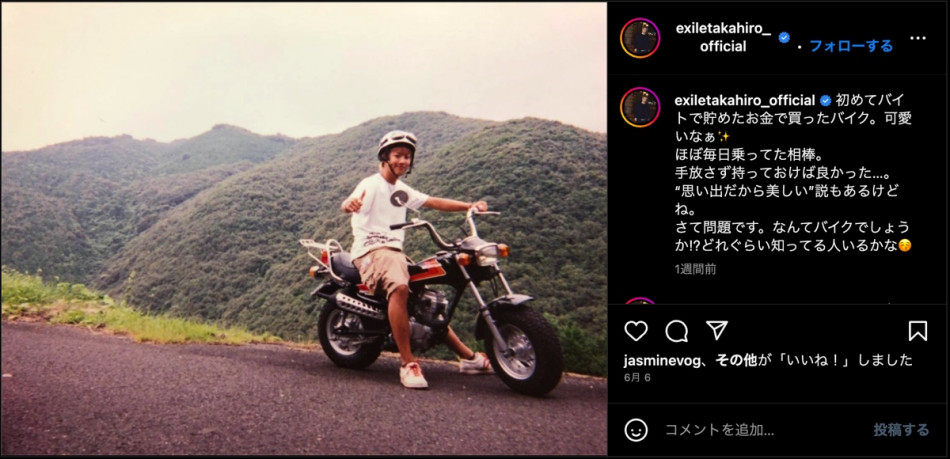Click the header profile avatar of exiletakahiro_official

point(640,38)
